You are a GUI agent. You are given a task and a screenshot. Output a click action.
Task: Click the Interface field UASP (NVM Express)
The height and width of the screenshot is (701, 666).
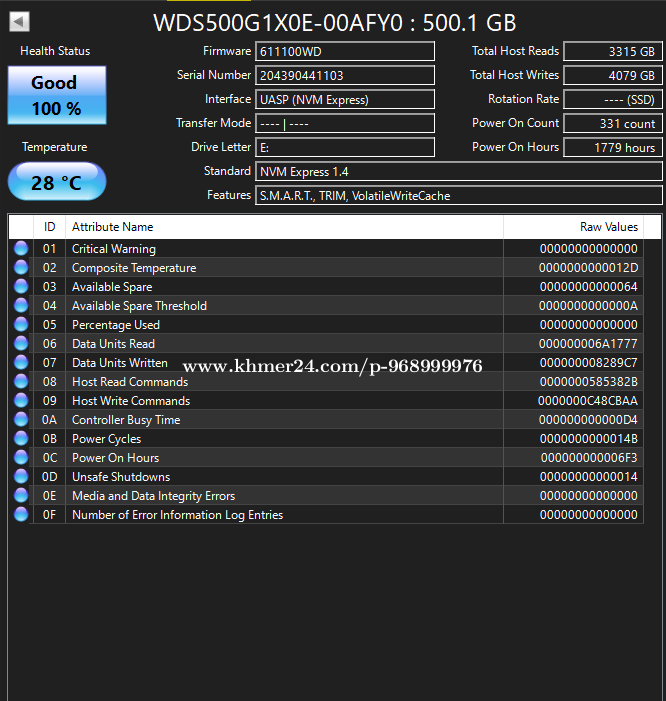(x=345, y=99)
